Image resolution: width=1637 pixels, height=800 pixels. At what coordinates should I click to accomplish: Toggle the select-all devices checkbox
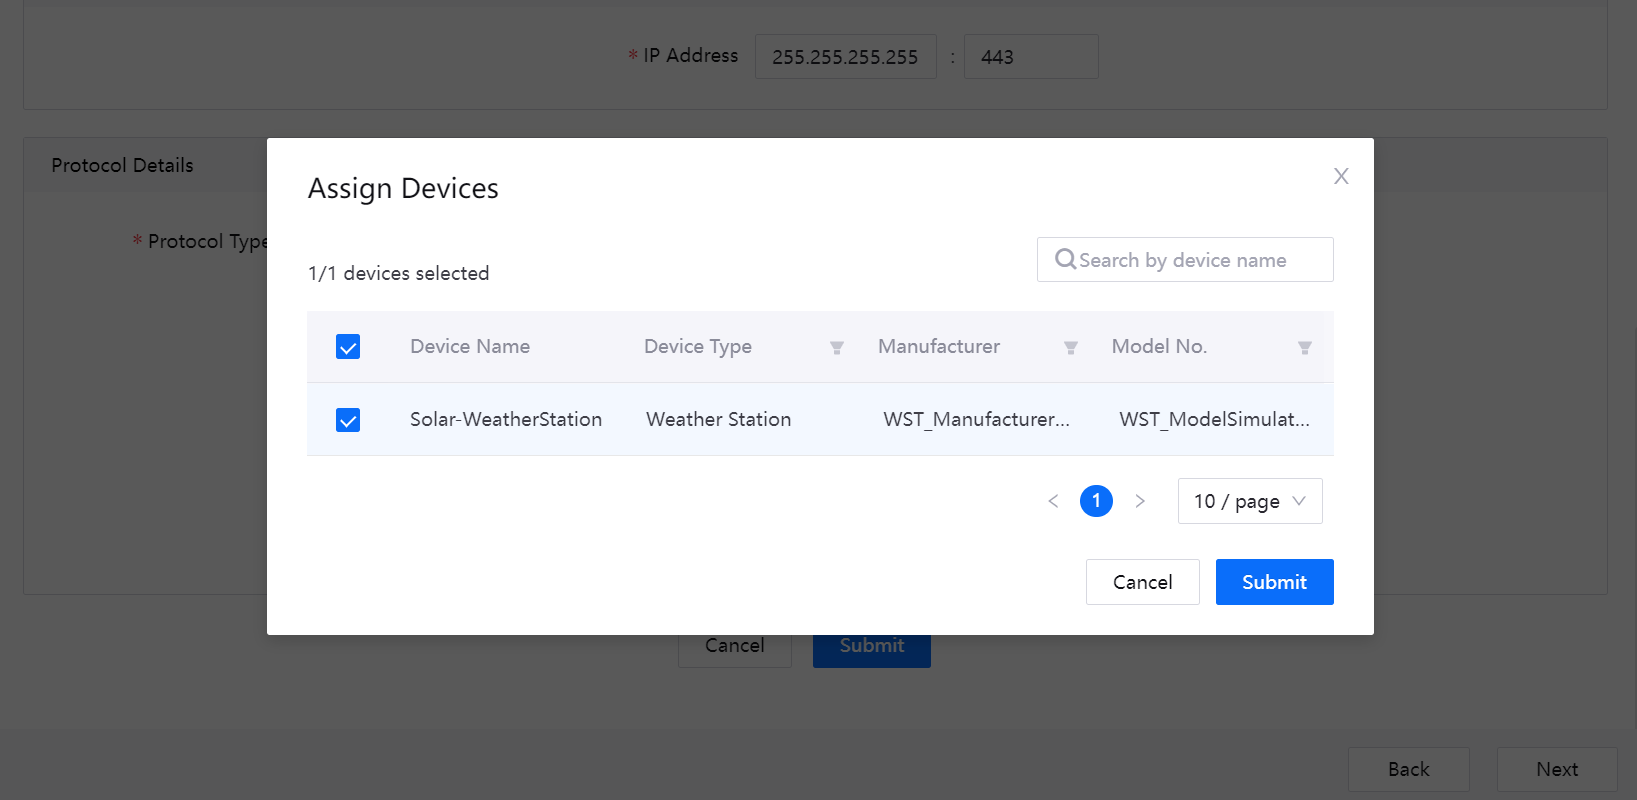pyautogui.click(x=348, y=347)
